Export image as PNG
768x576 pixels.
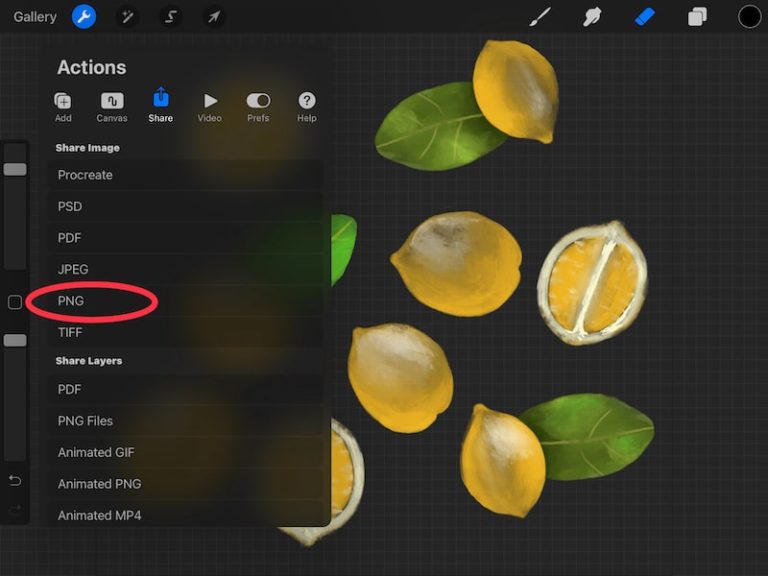185,301
